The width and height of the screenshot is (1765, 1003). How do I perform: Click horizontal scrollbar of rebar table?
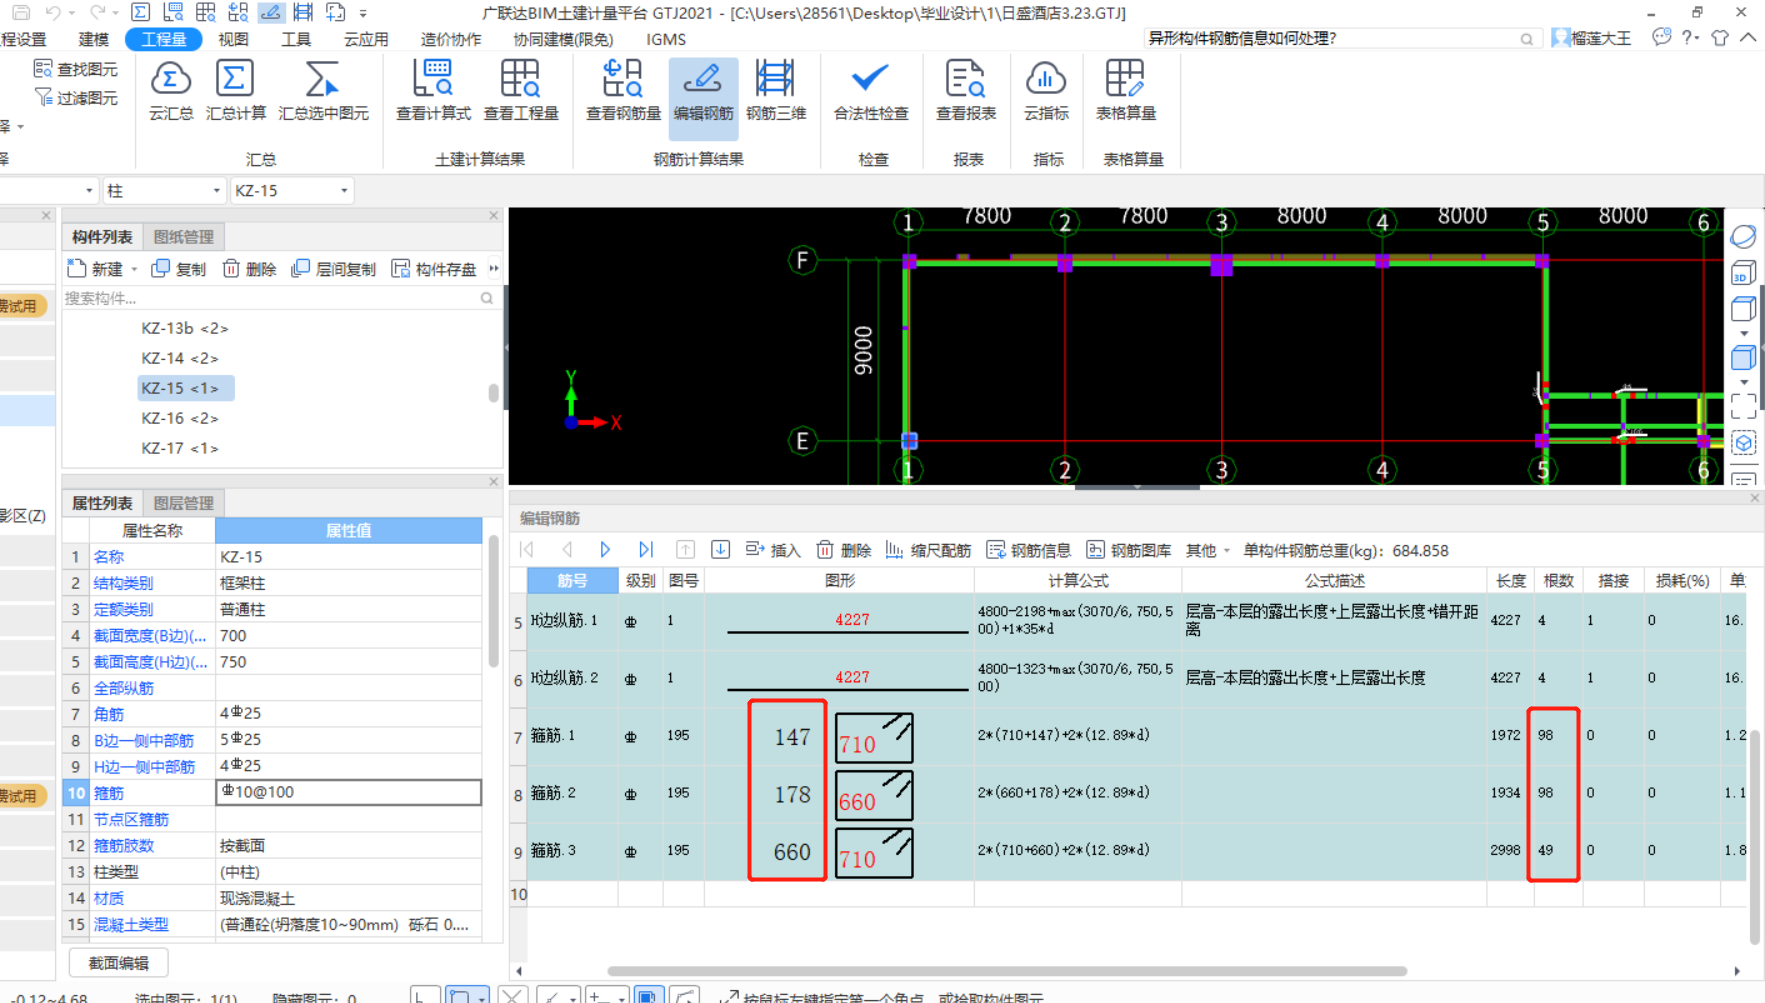(1007, 971)
